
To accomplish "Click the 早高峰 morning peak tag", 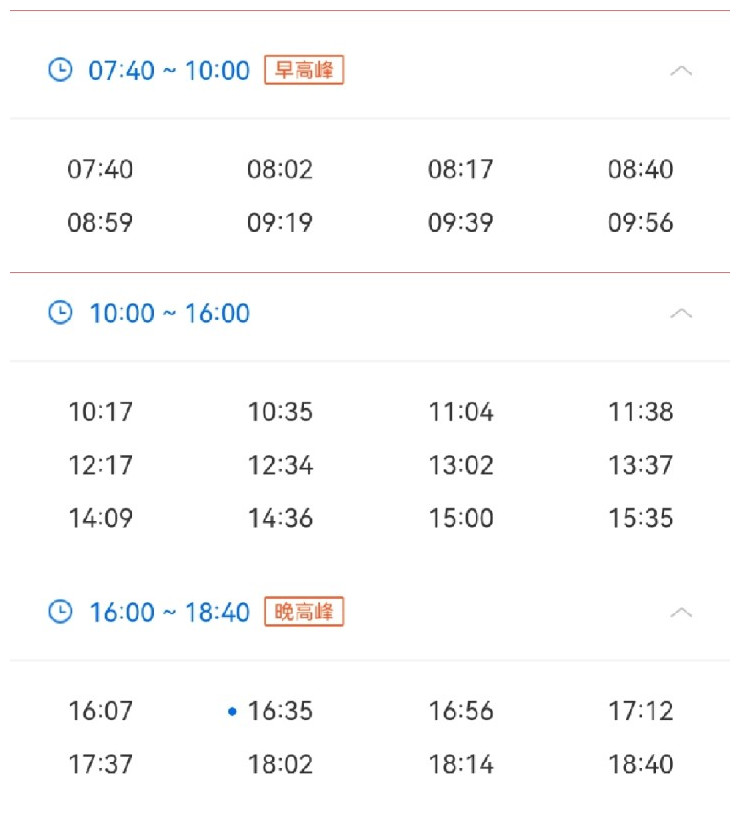I will click(x=304, y=71).
